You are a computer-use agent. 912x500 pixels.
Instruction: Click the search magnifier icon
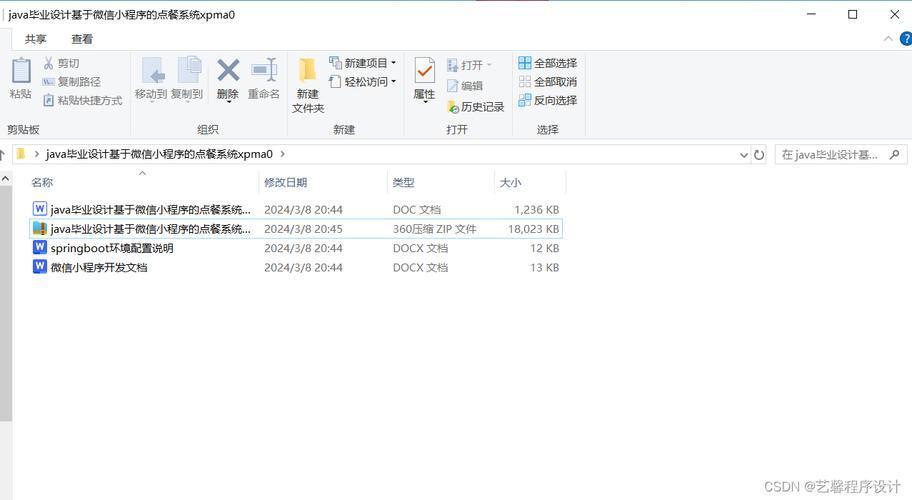(895, 154)
